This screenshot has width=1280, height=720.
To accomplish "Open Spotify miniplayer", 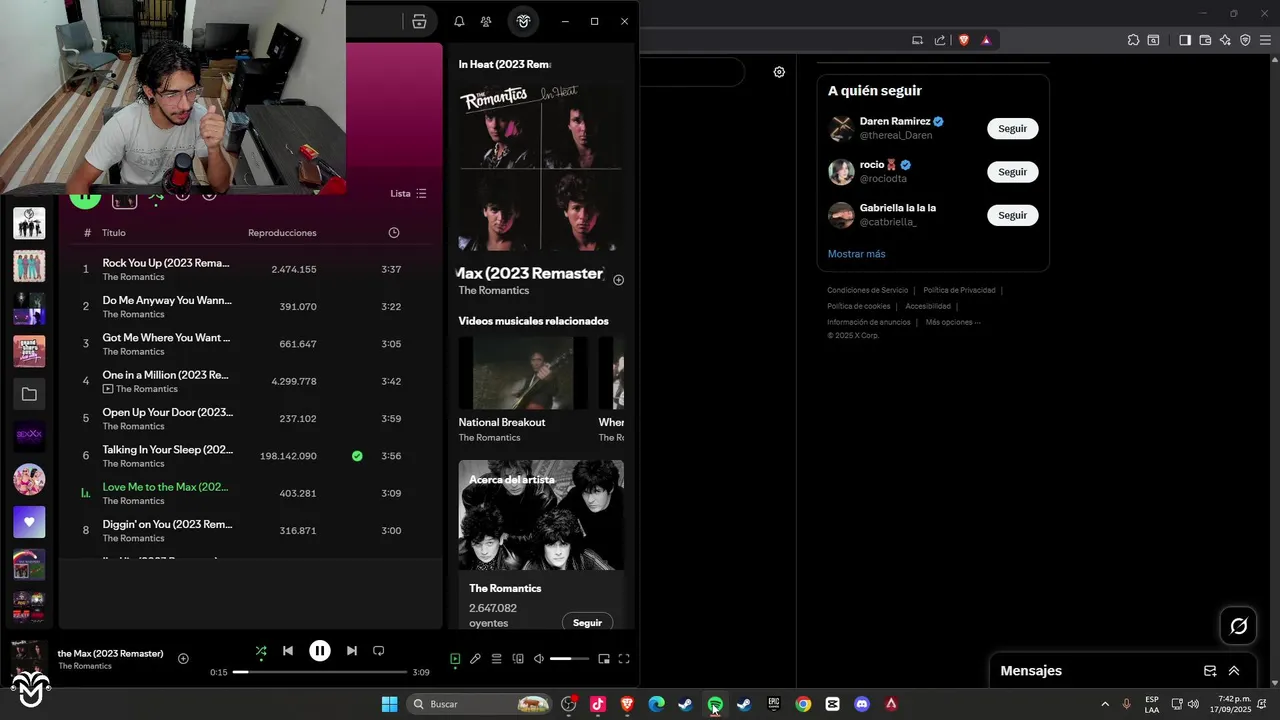I will (x=604, y=659).
